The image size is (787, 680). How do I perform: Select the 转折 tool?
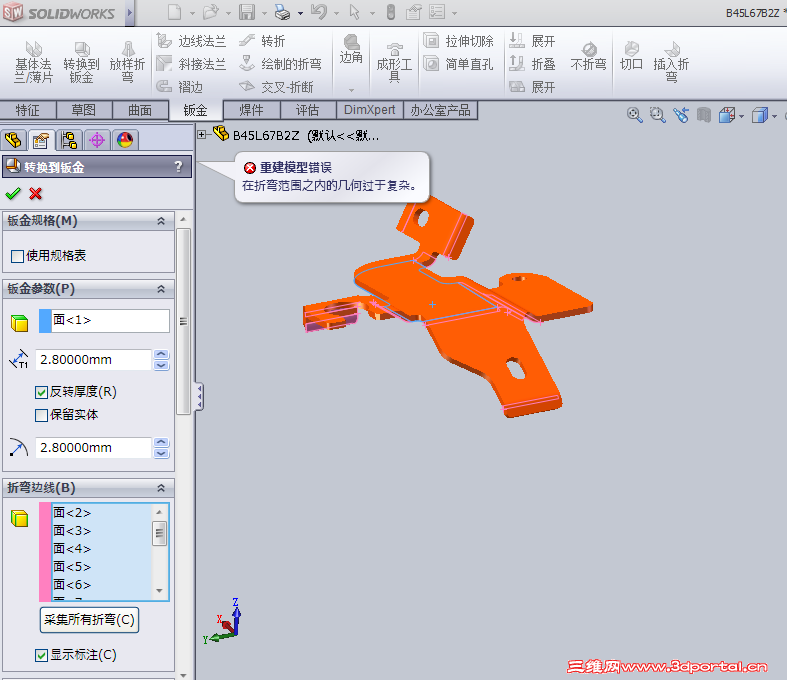(263, 41)
